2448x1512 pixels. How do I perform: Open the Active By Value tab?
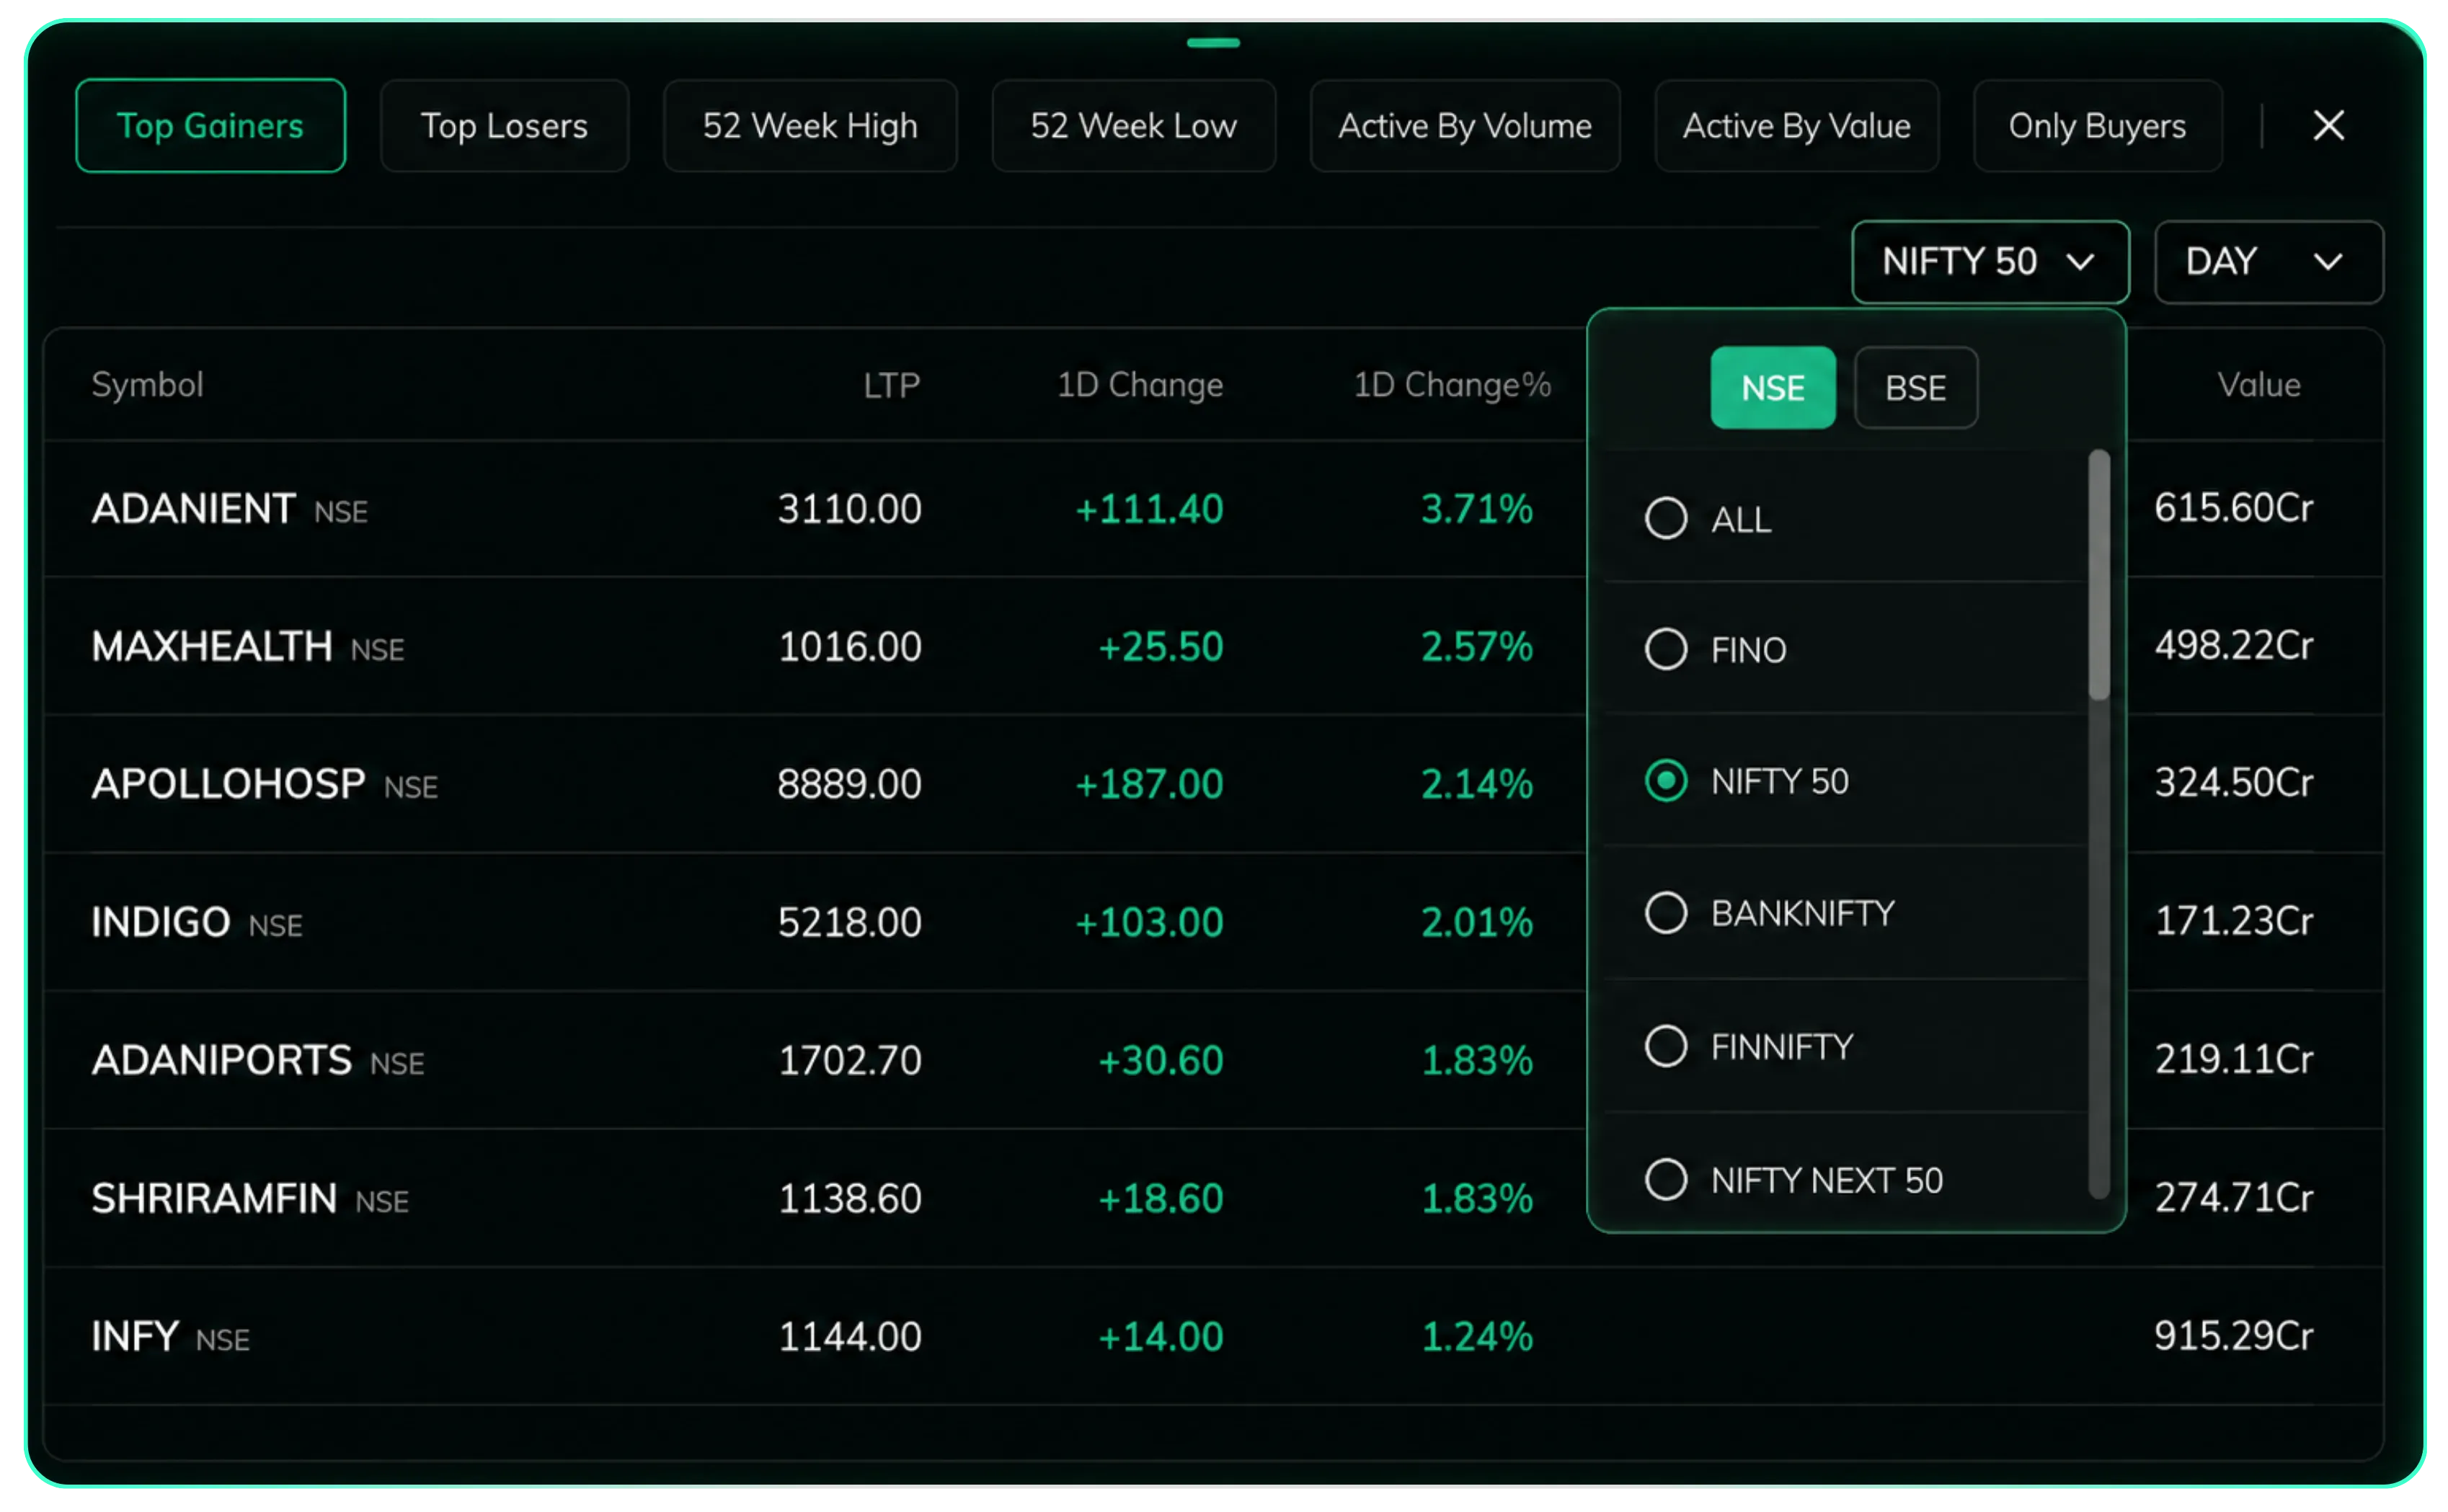click(x=1796, y=126)
